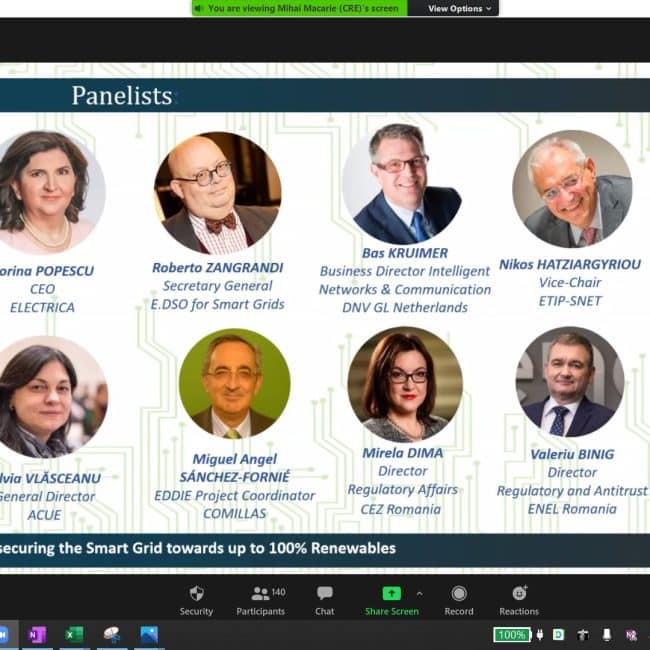Click 'DNV GL Netherlands' text
This screenshot has width=650, height=650.
[405, 308]
